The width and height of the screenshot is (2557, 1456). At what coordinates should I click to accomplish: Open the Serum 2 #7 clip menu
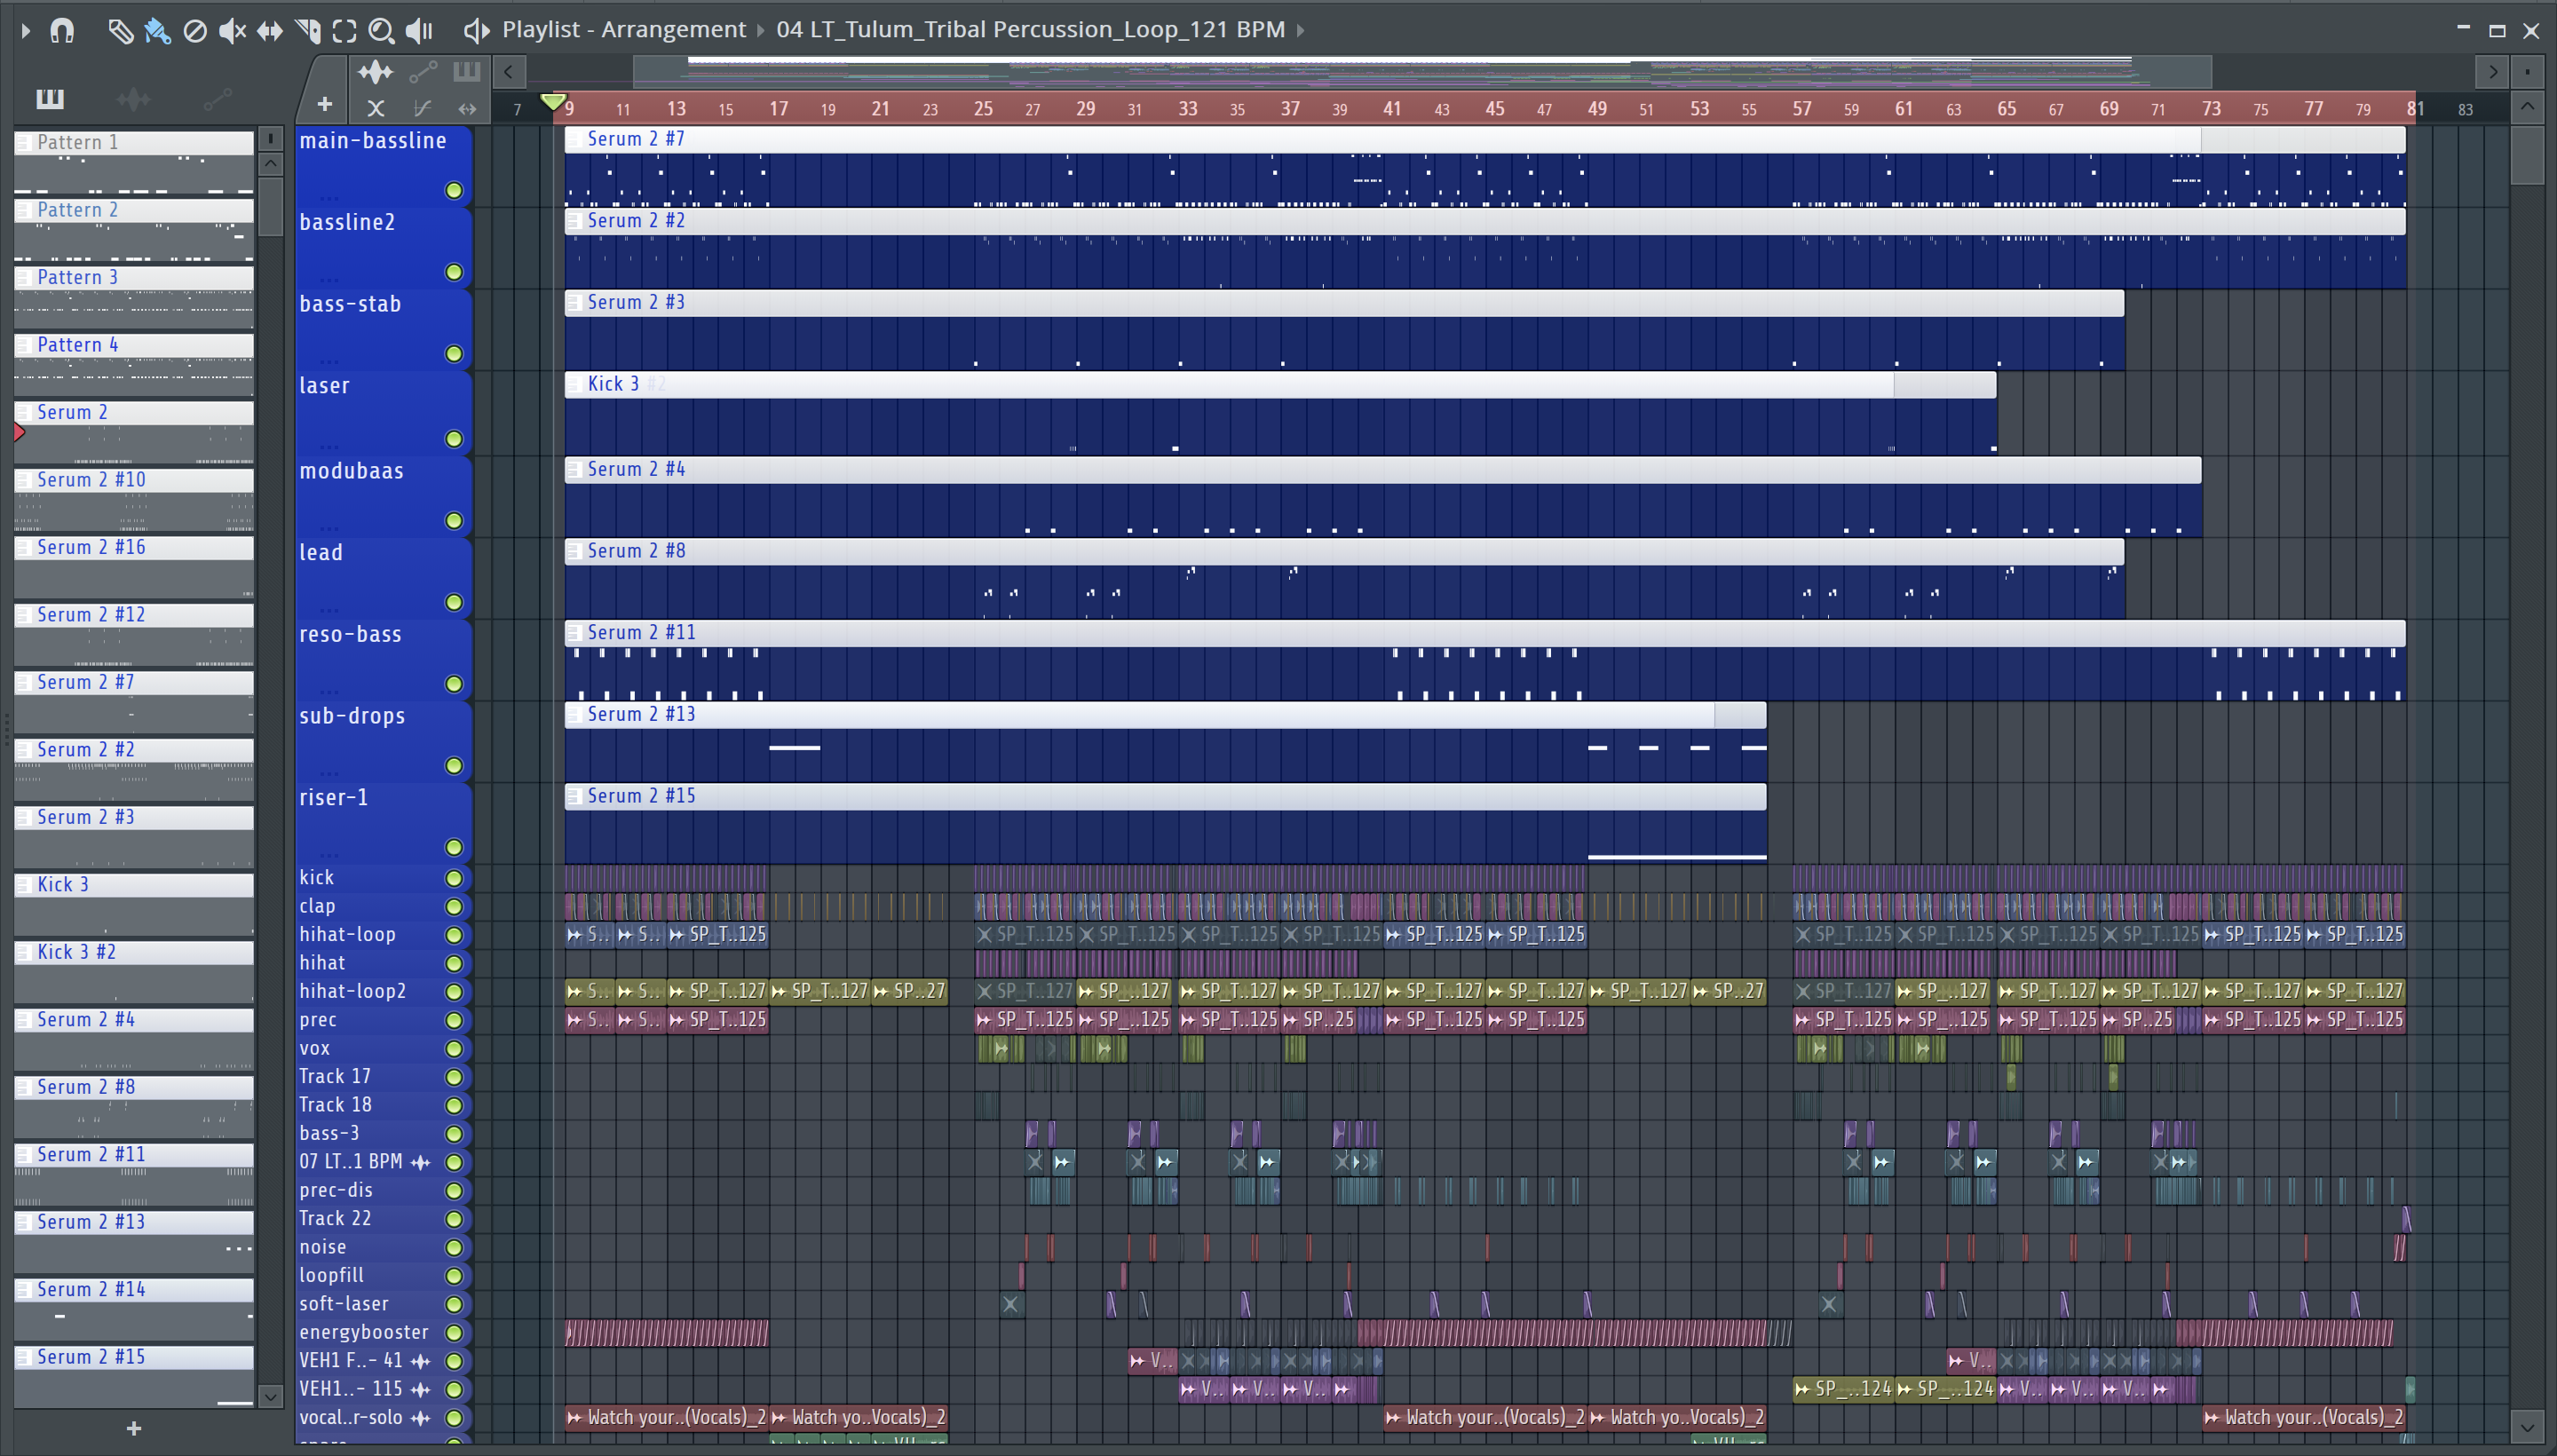coord(575,140)
